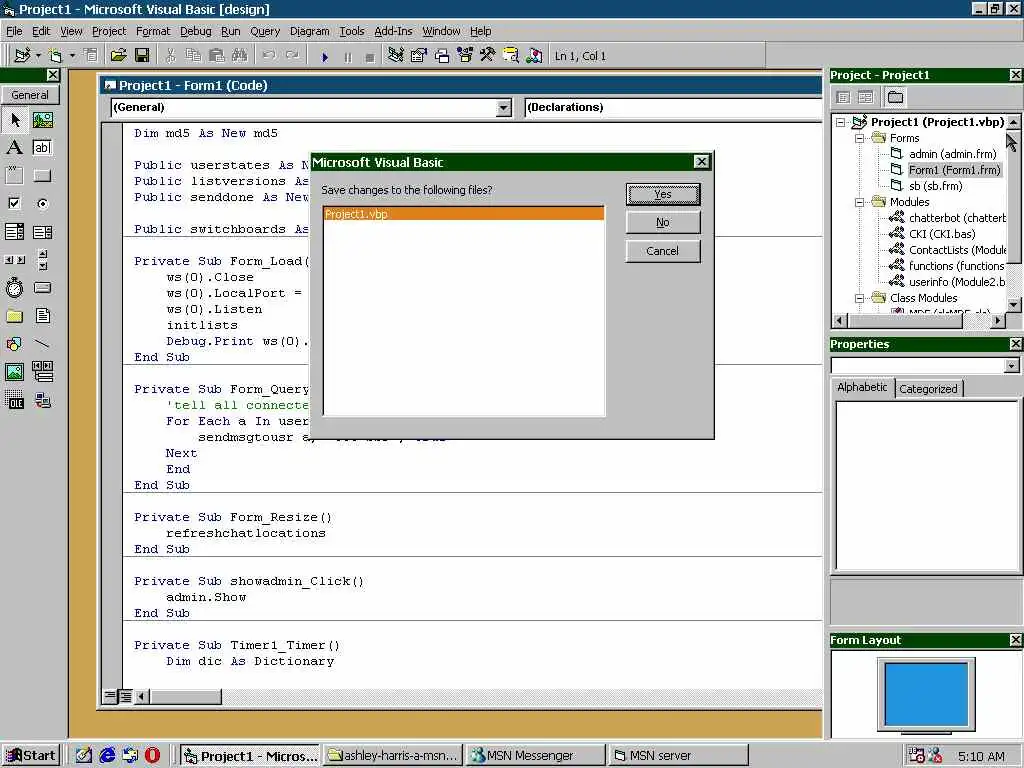Click Yes to save changes
1024x768 pixels.
tap(663, 194)
